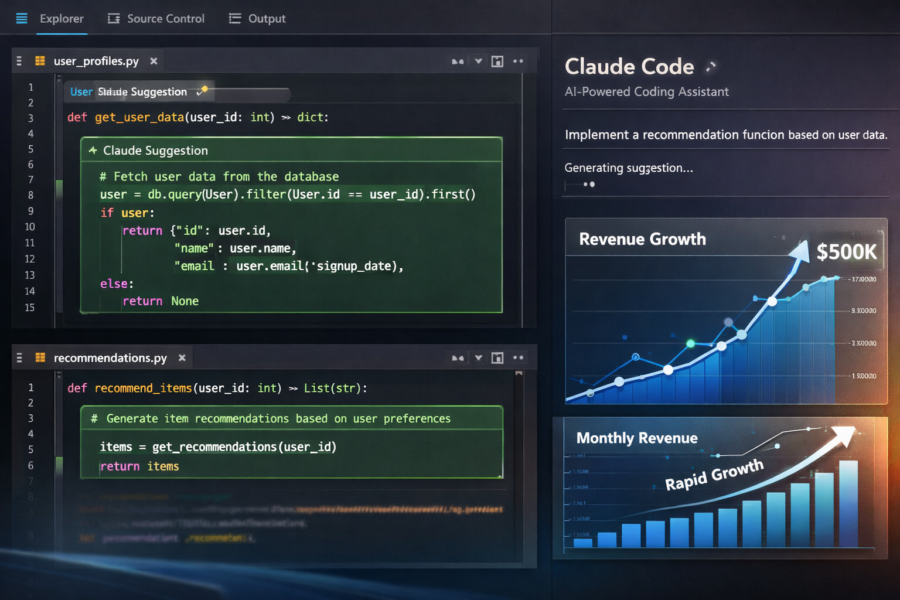Click the recommendations.py file type icon
Image resolution: width=900 pixels, height=600 pixels.
click(x=40, y=358)
